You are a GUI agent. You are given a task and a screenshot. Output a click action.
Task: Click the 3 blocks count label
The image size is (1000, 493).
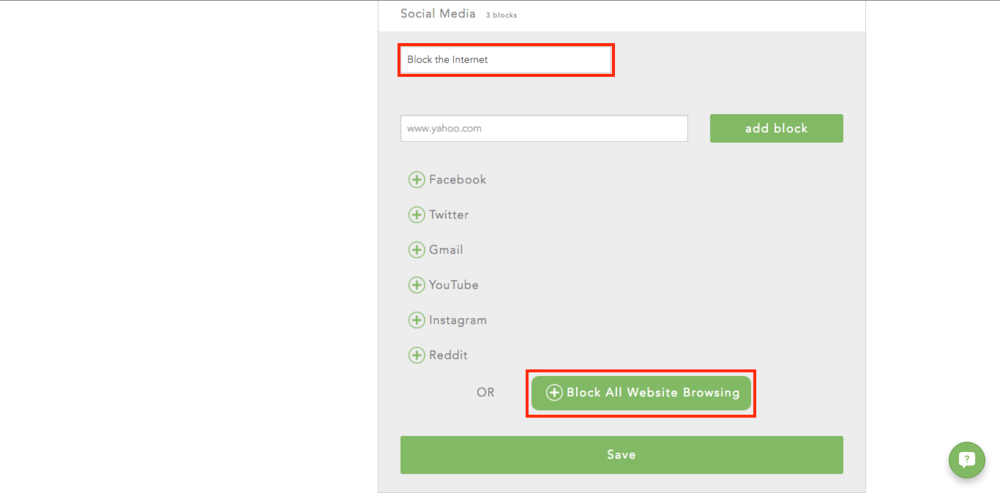click(x=501, y=15)
